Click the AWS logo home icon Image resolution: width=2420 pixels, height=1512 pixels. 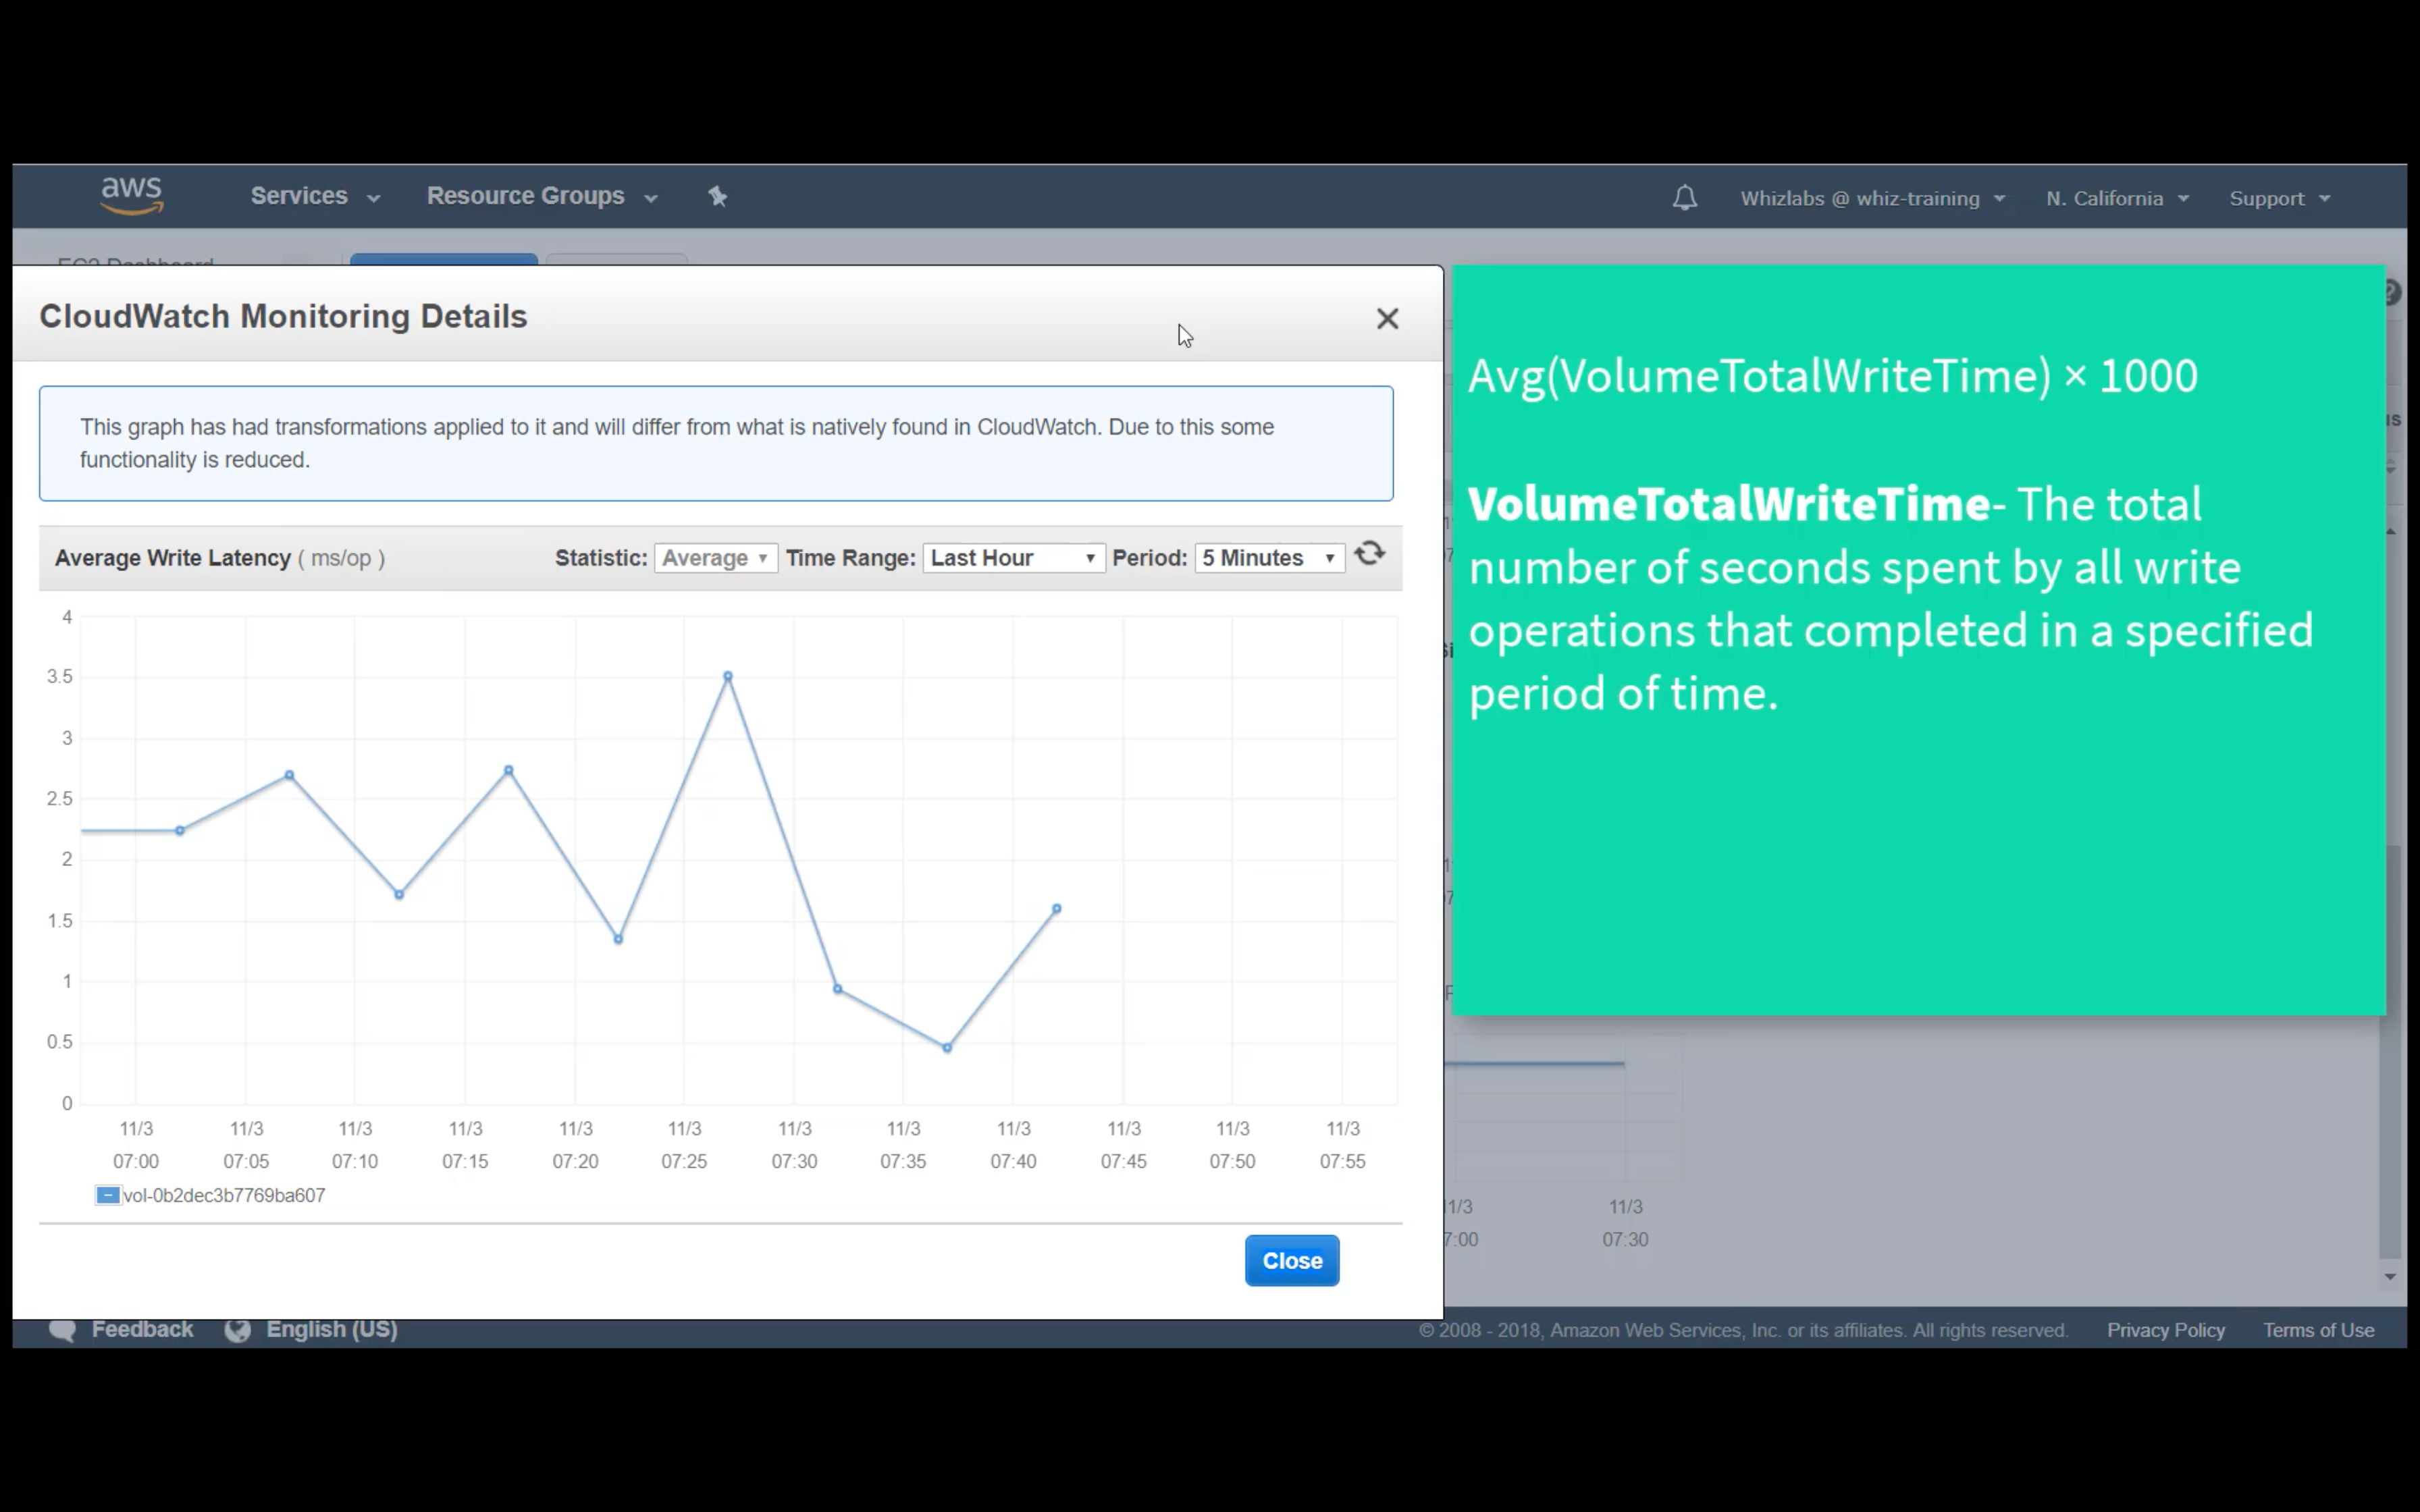coord(131,195)
